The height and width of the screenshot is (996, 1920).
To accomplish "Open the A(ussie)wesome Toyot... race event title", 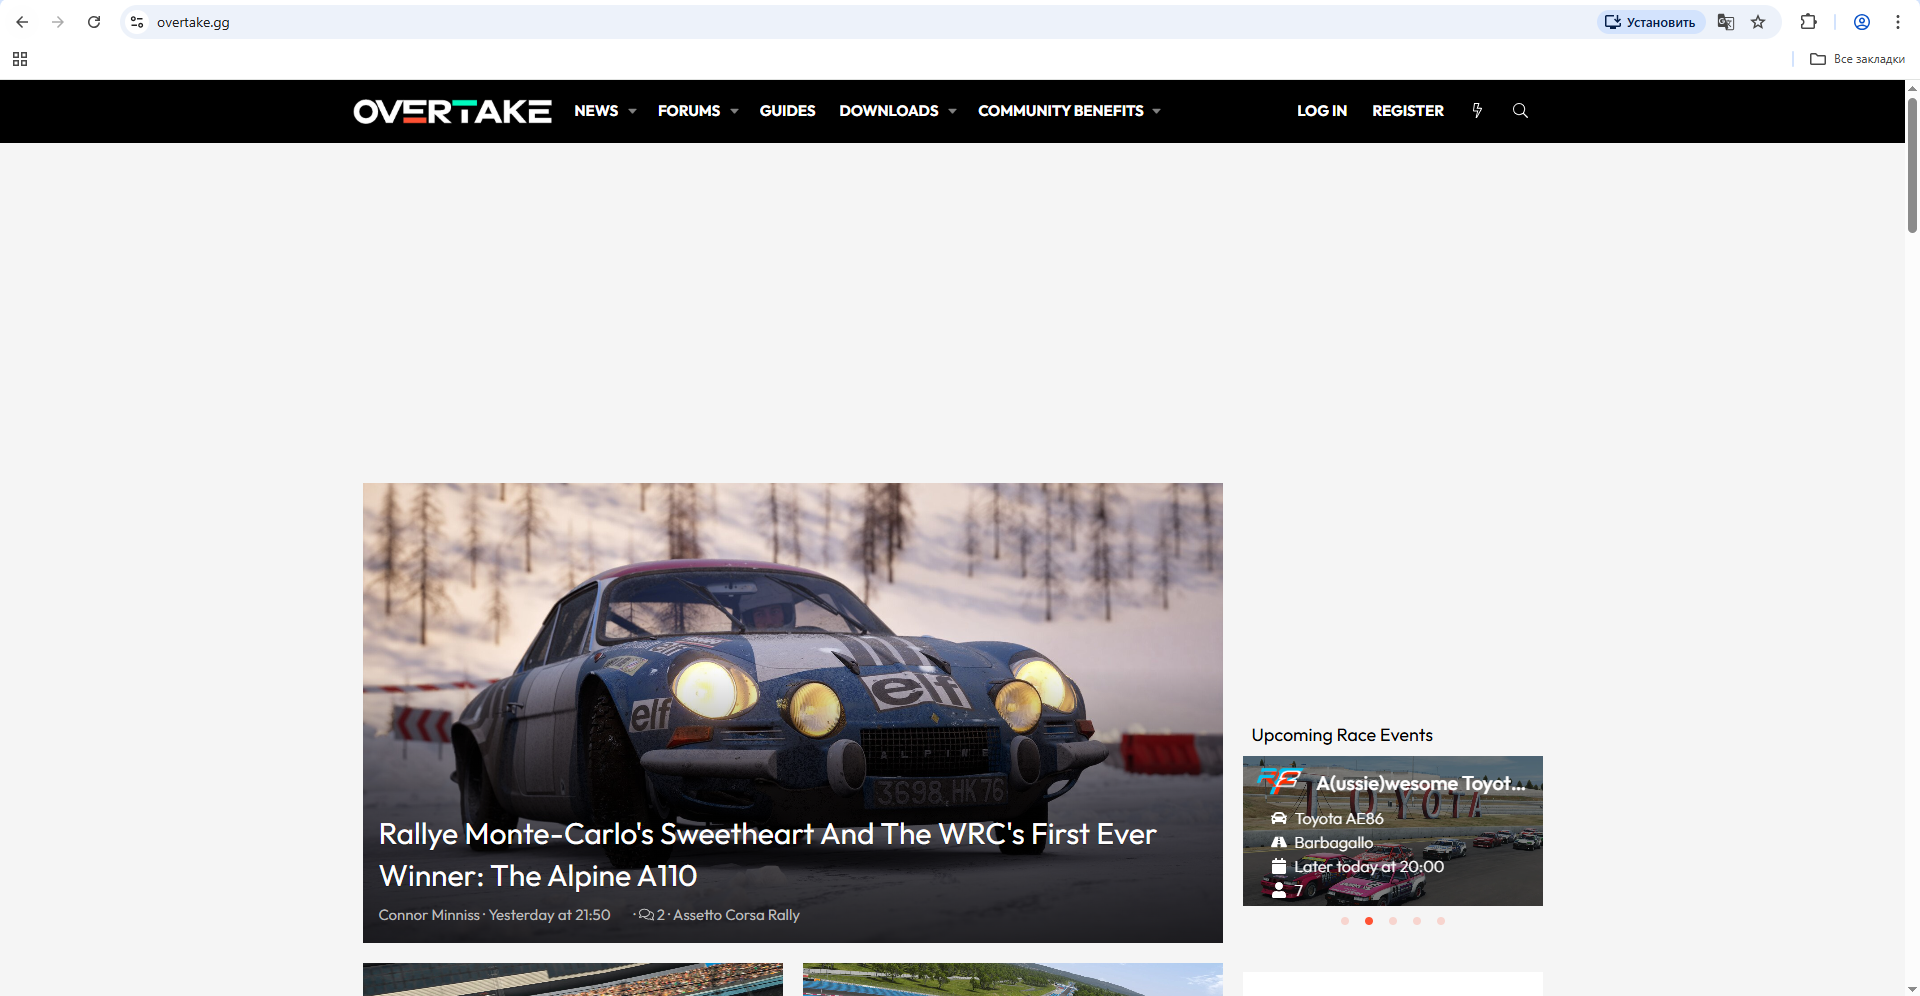I will 1421,784.
